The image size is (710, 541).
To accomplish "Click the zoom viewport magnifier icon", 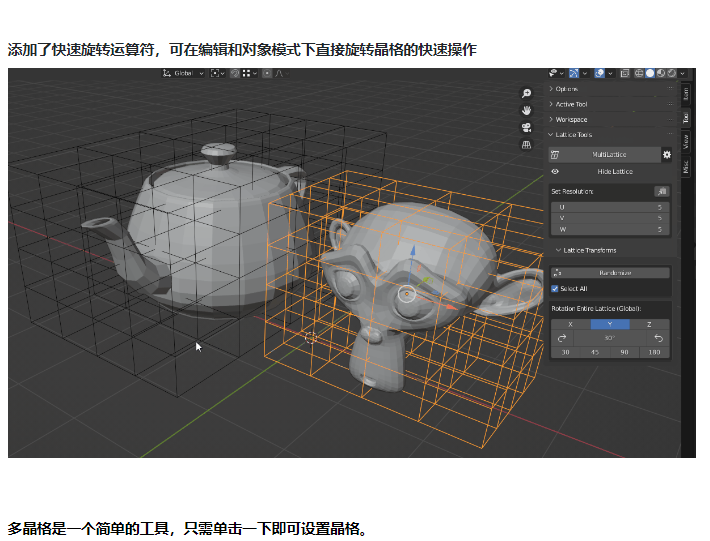I will click(x=526, y=93).
